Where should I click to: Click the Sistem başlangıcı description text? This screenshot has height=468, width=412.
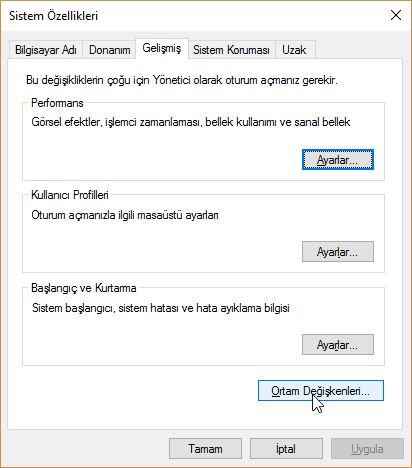161,308
